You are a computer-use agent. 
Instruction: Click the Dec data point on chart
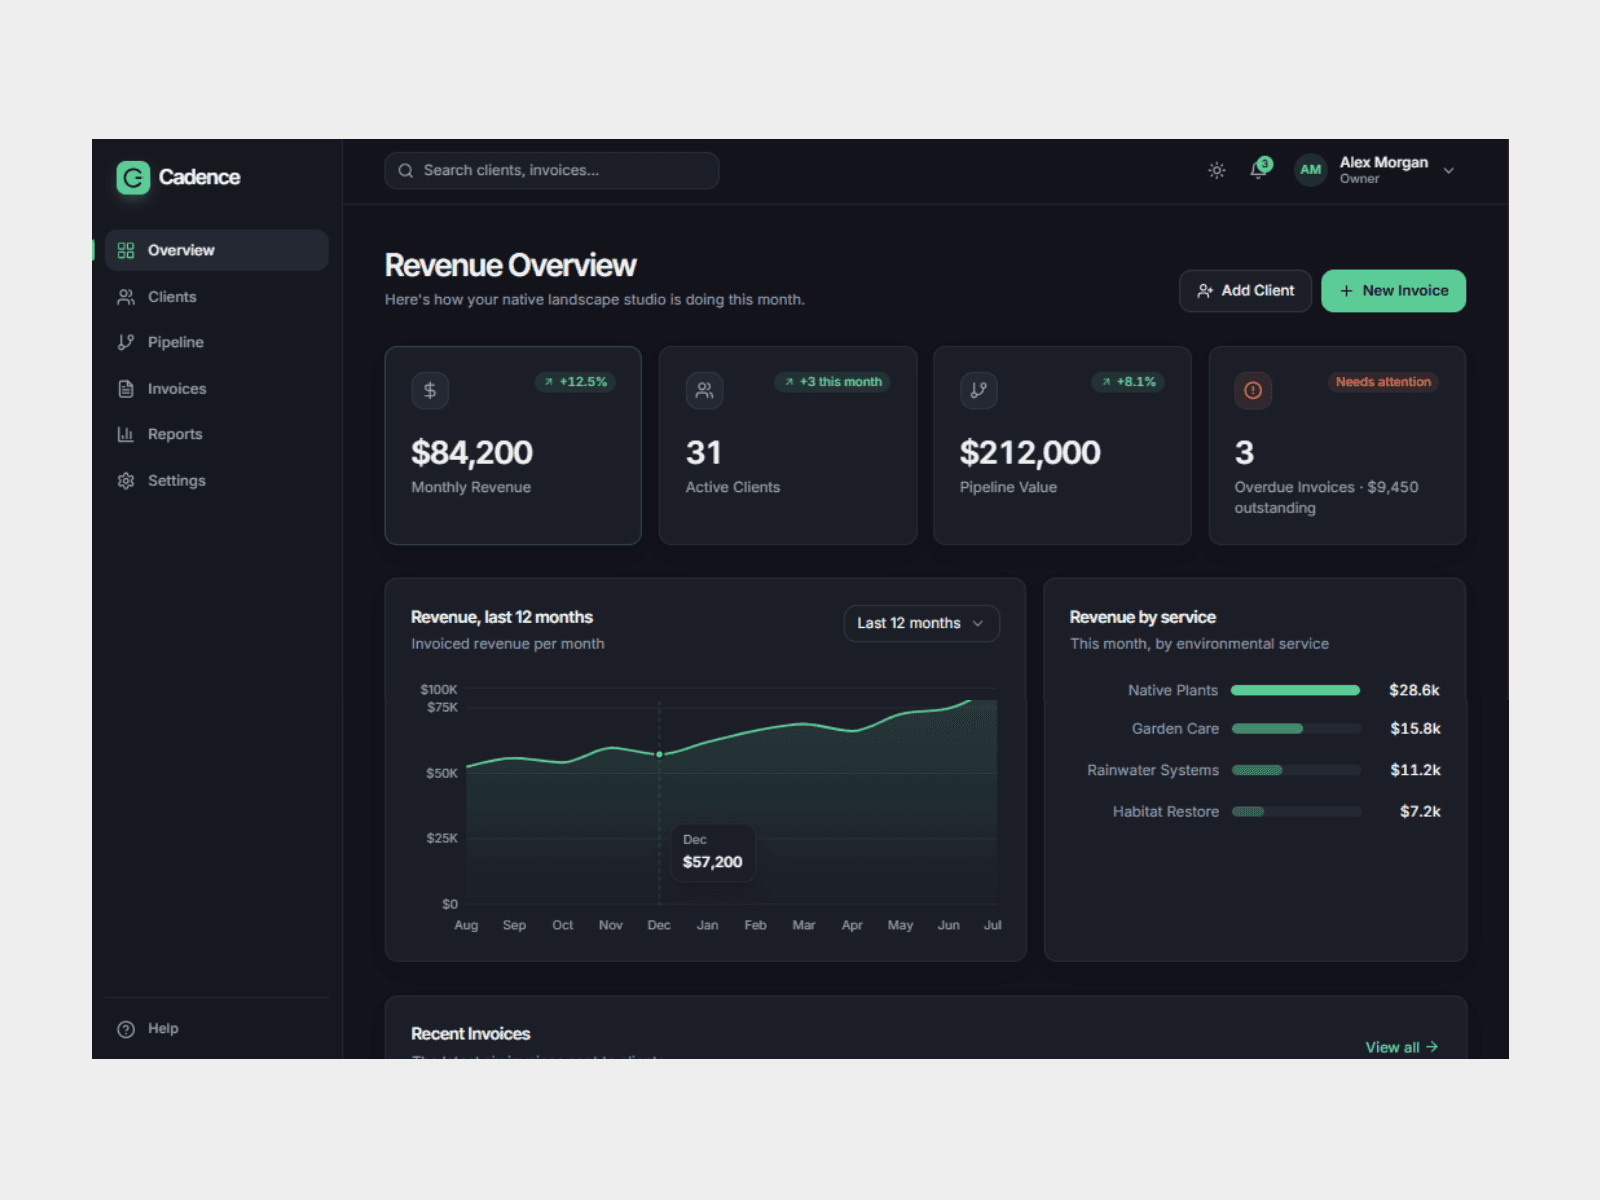coord(659,754)
